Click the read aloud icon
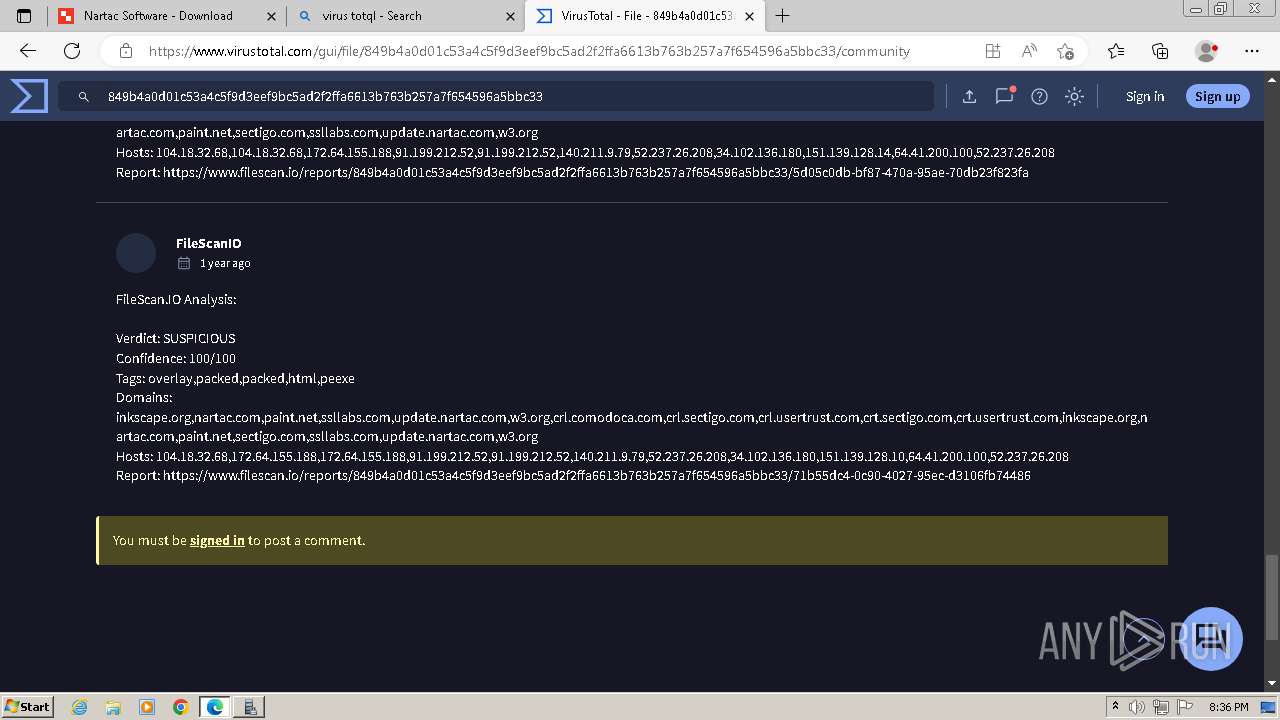The width and height of the screenshot is (1280, 720). click(x=1029, y=51)
